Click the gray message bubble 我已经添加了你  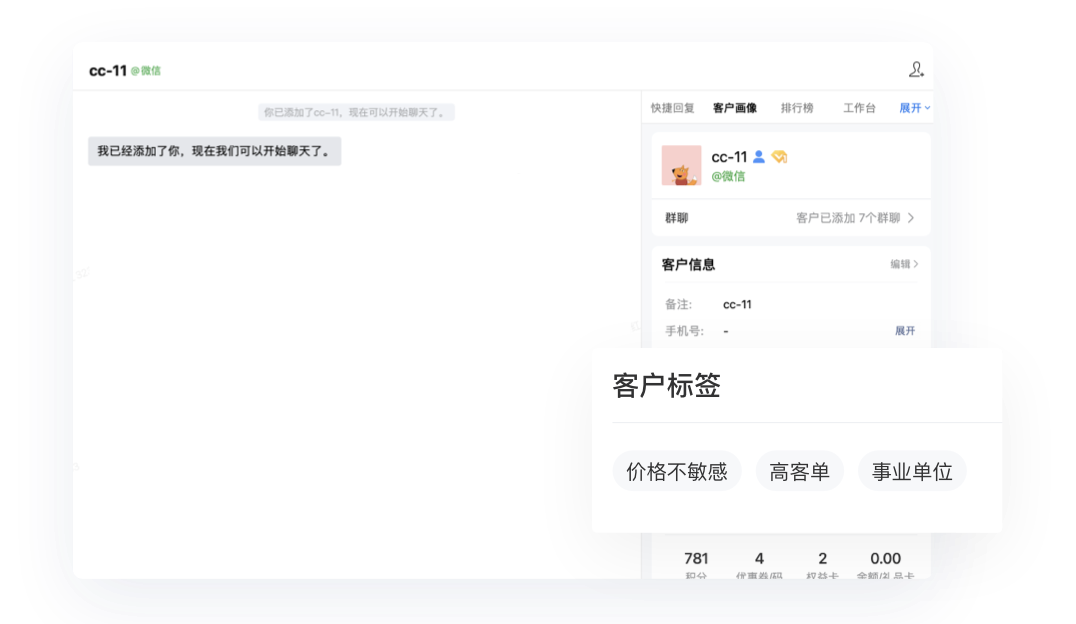pos(214,152)
